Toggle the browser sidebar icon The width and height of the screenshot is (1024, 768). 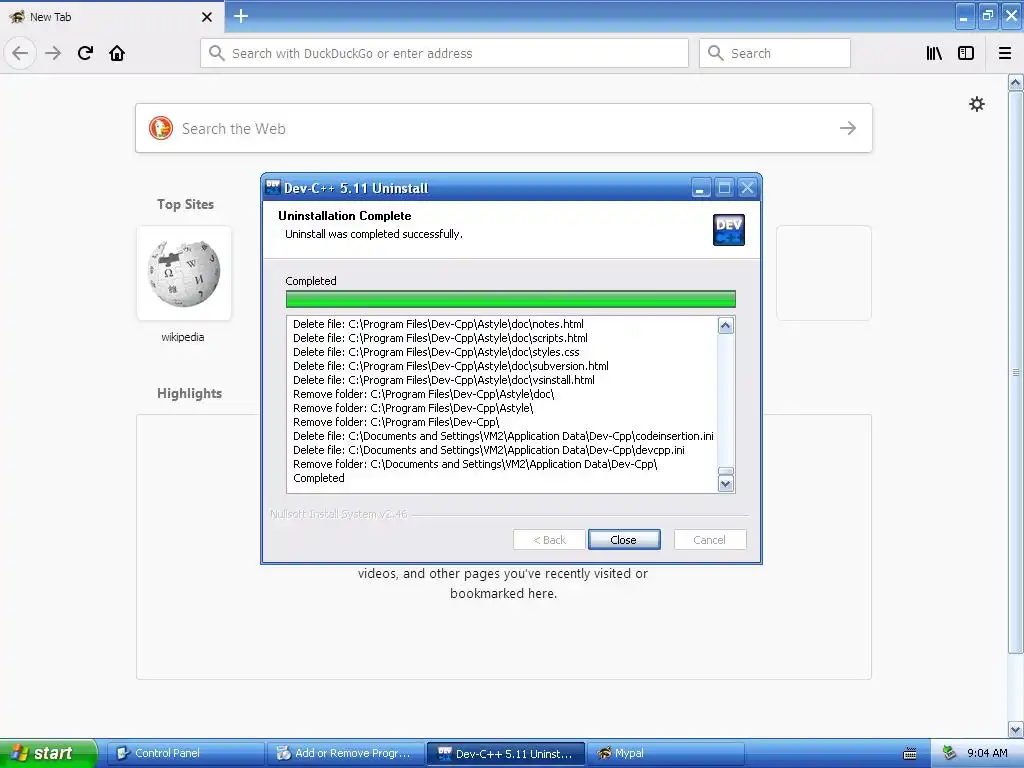[966, 53]
